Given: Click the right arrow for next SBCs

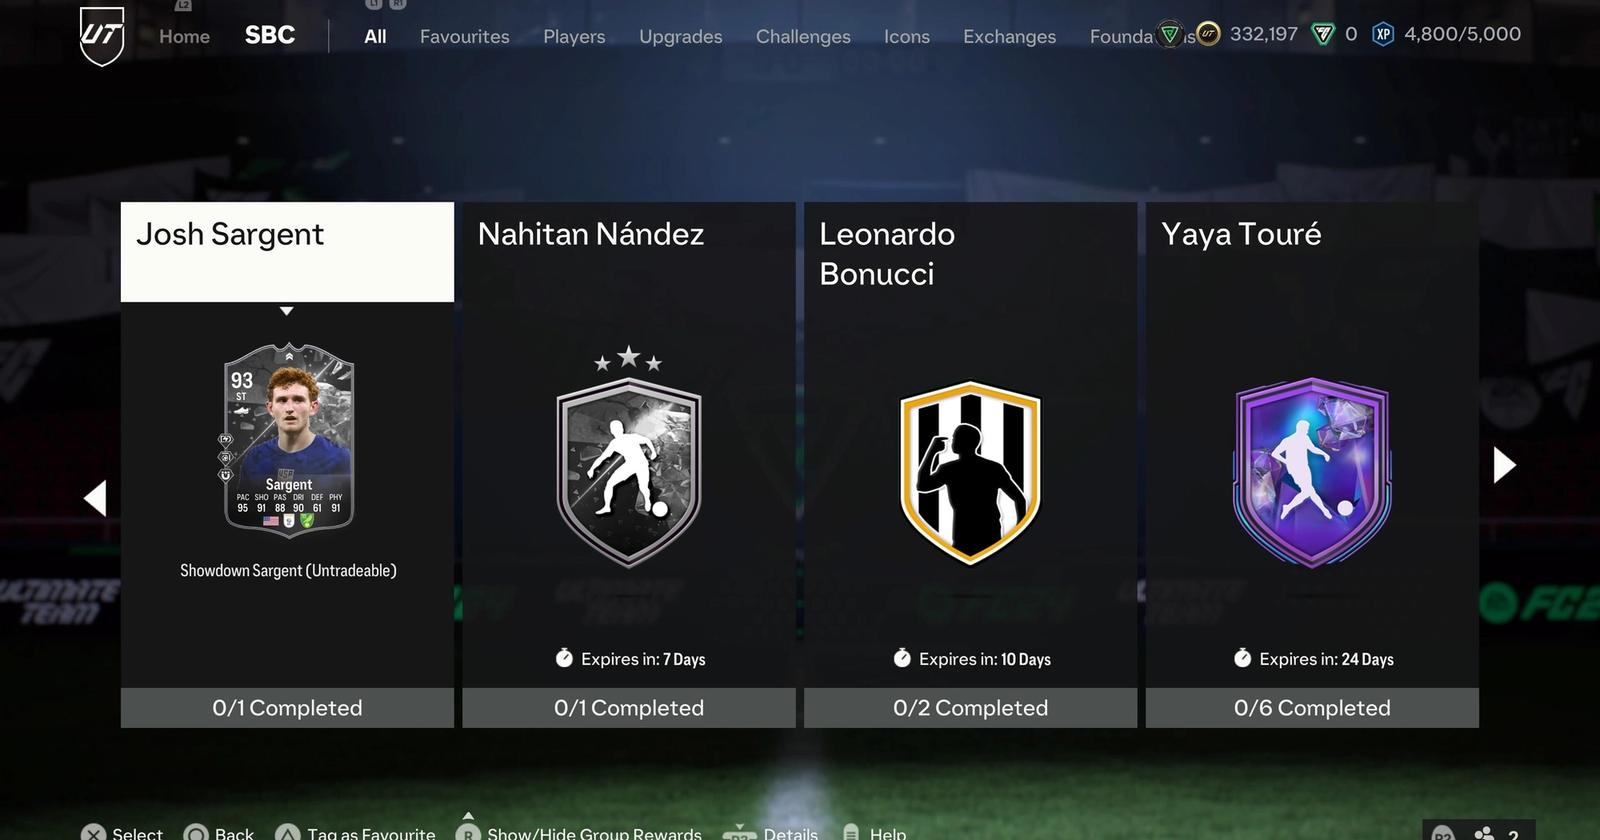Looking at the screenshot, I should point(1504,465).
